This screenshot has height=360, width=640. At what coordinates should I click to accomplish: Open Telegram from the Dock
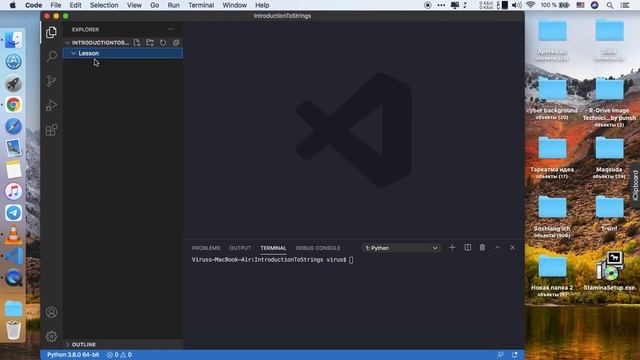tap(13, 213)
